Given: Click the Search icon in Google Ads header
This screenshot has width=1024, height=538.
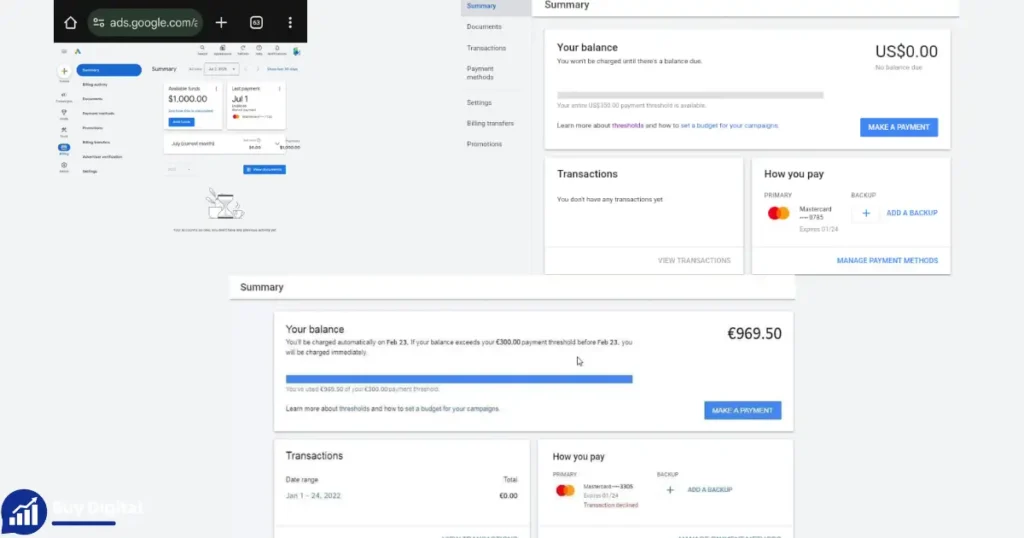Looking at the screenshot, I should [202, 50].
